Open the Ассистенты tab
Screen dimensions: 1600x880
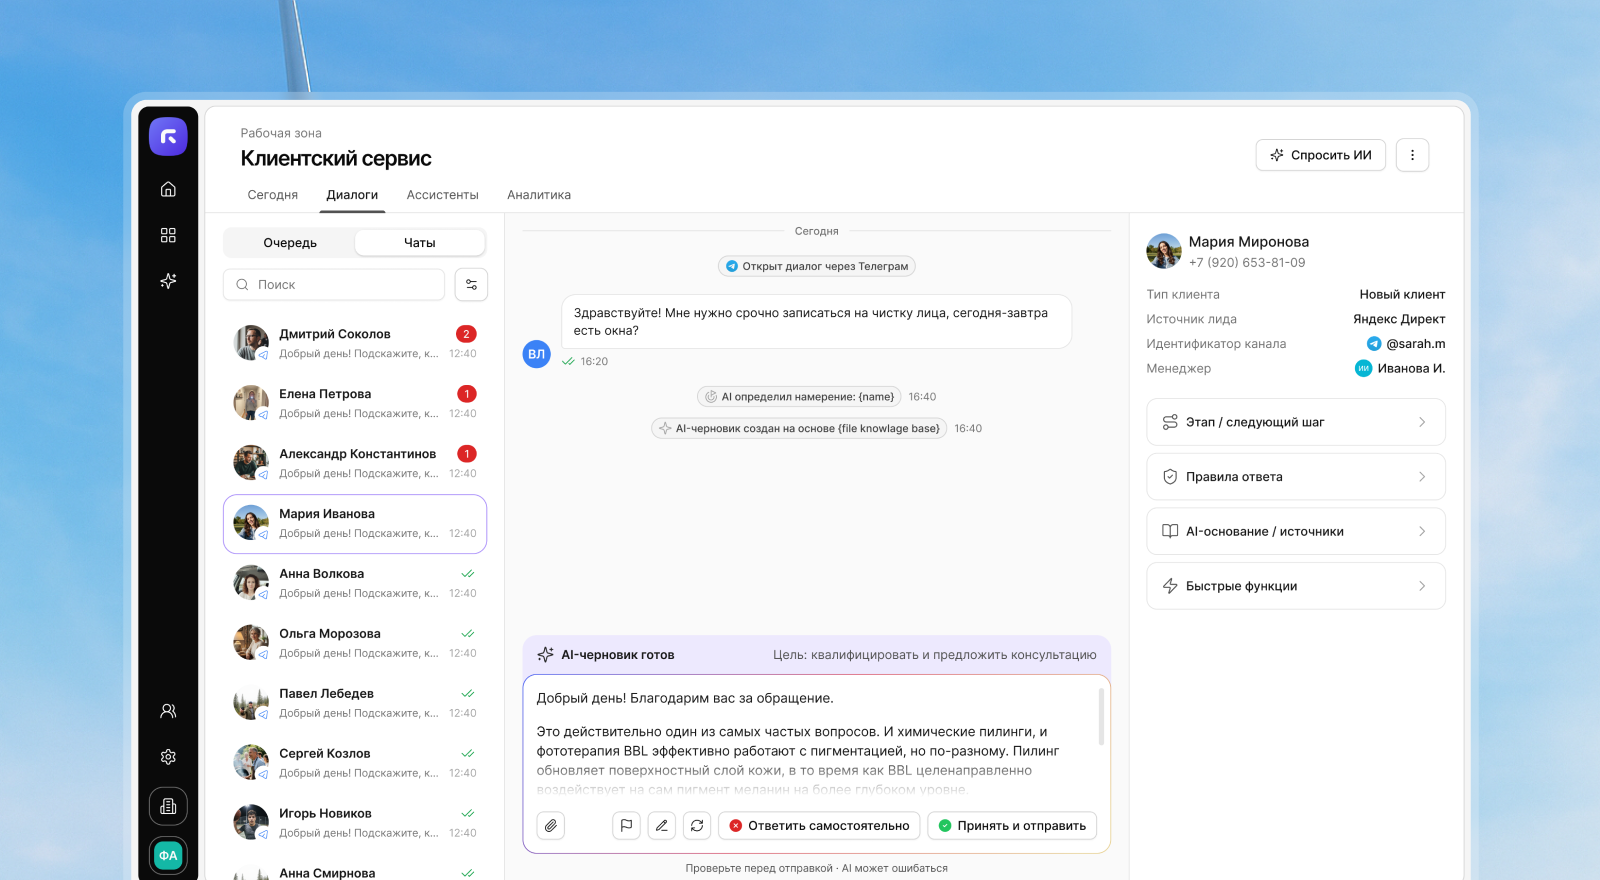point(443,195)
